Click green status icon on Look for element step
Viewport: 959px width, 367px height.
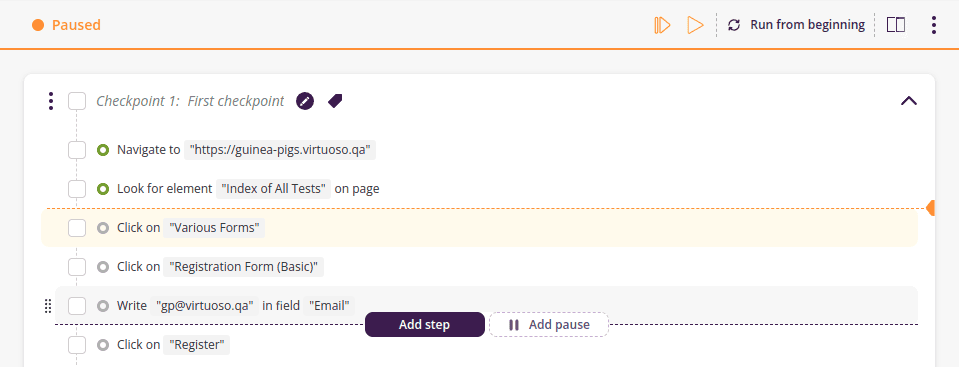pos(103,189)
